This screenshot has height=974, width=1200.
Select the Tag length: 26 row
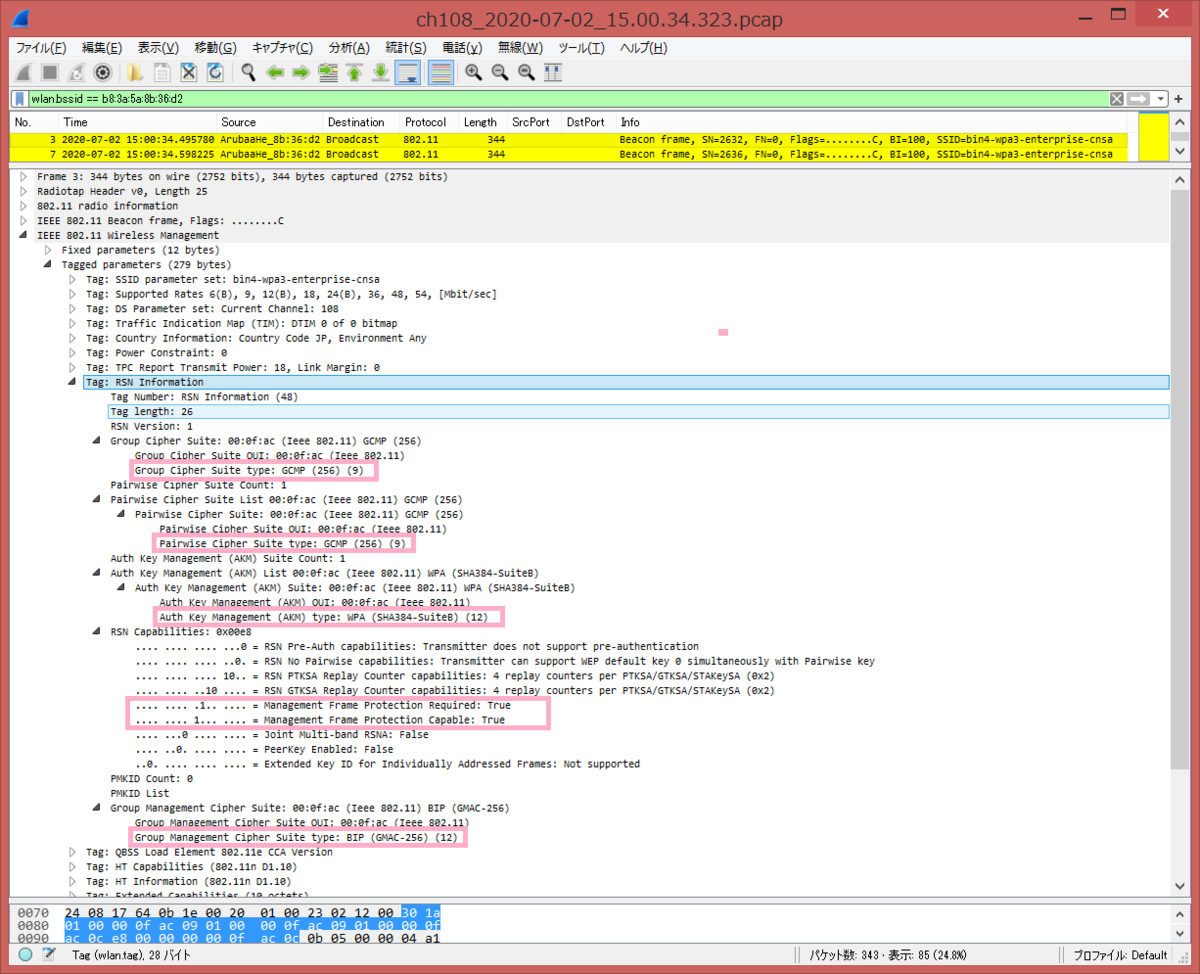click(638, 411)
